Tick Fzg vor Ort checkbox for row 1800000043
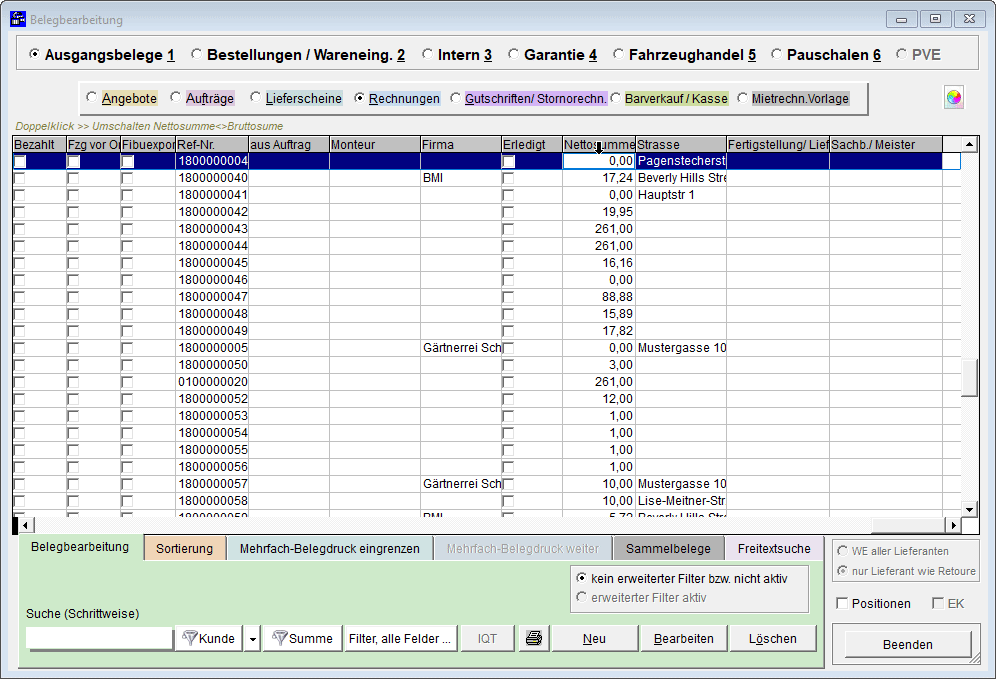The height and width of the screenshot is (679, 996). [73, 229]
